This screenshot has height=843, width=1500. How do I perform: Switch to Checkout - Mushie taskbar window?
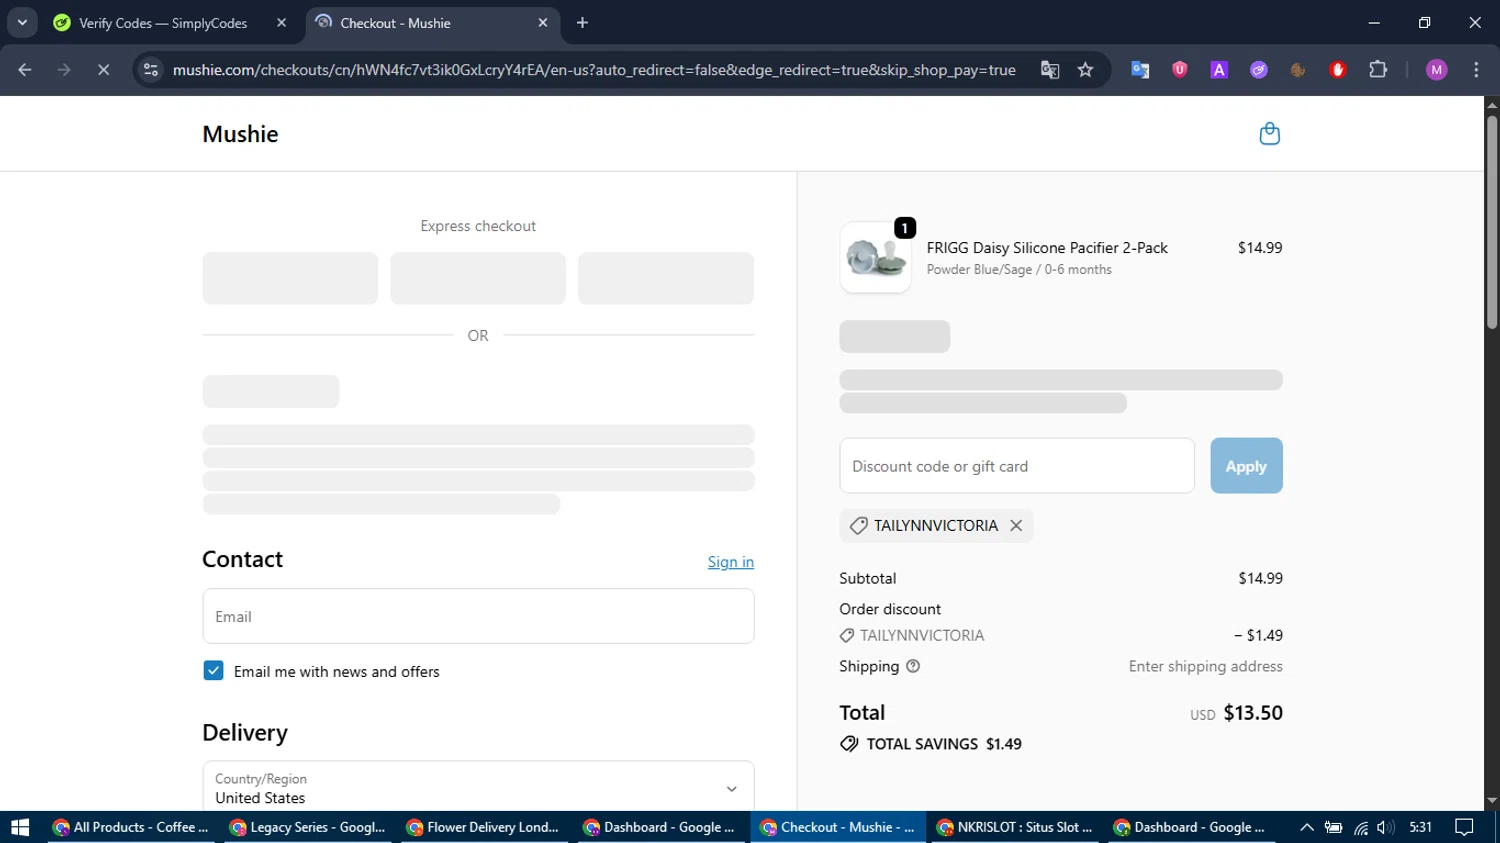coord(839,827)
